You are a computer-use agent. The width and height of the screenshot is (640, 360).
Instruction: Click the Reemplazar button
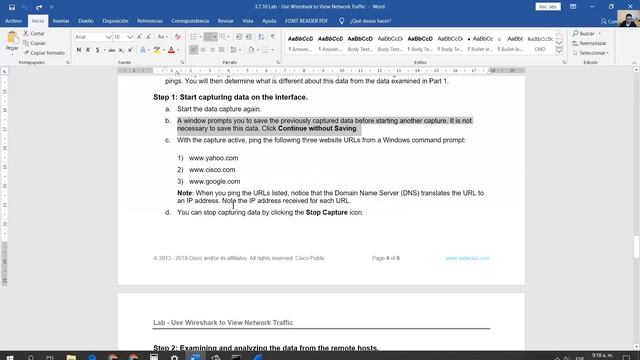tap(589, 43)
